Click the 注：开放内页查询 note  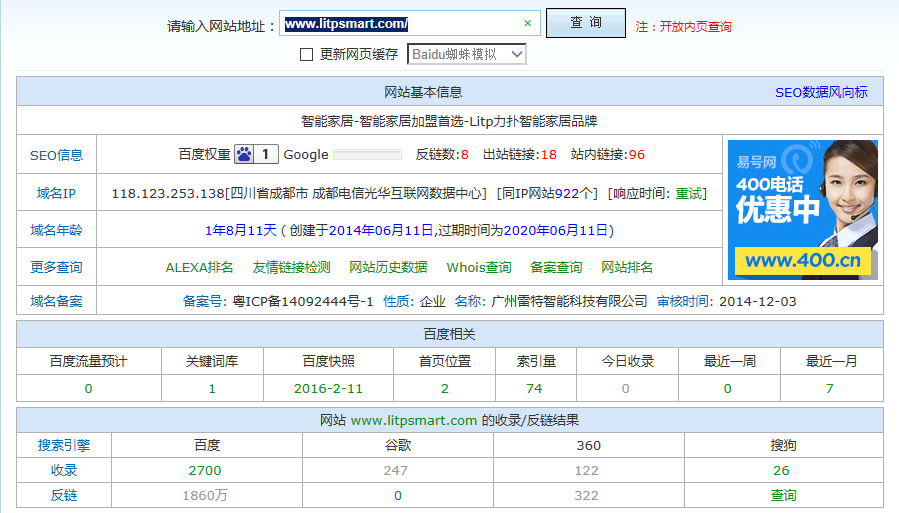pyautogui.click(x=683, y=27)
